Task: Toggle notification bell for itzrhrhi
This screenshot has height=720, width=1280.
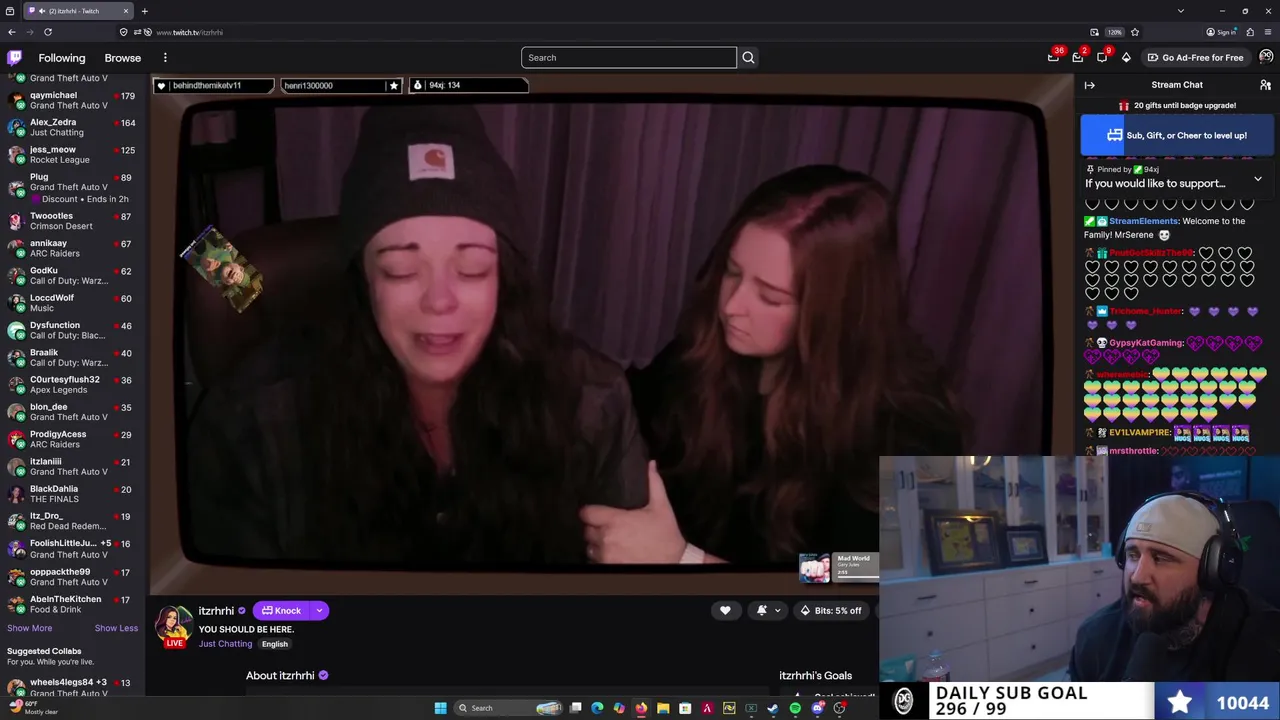Action: click(x=762, y=610)
